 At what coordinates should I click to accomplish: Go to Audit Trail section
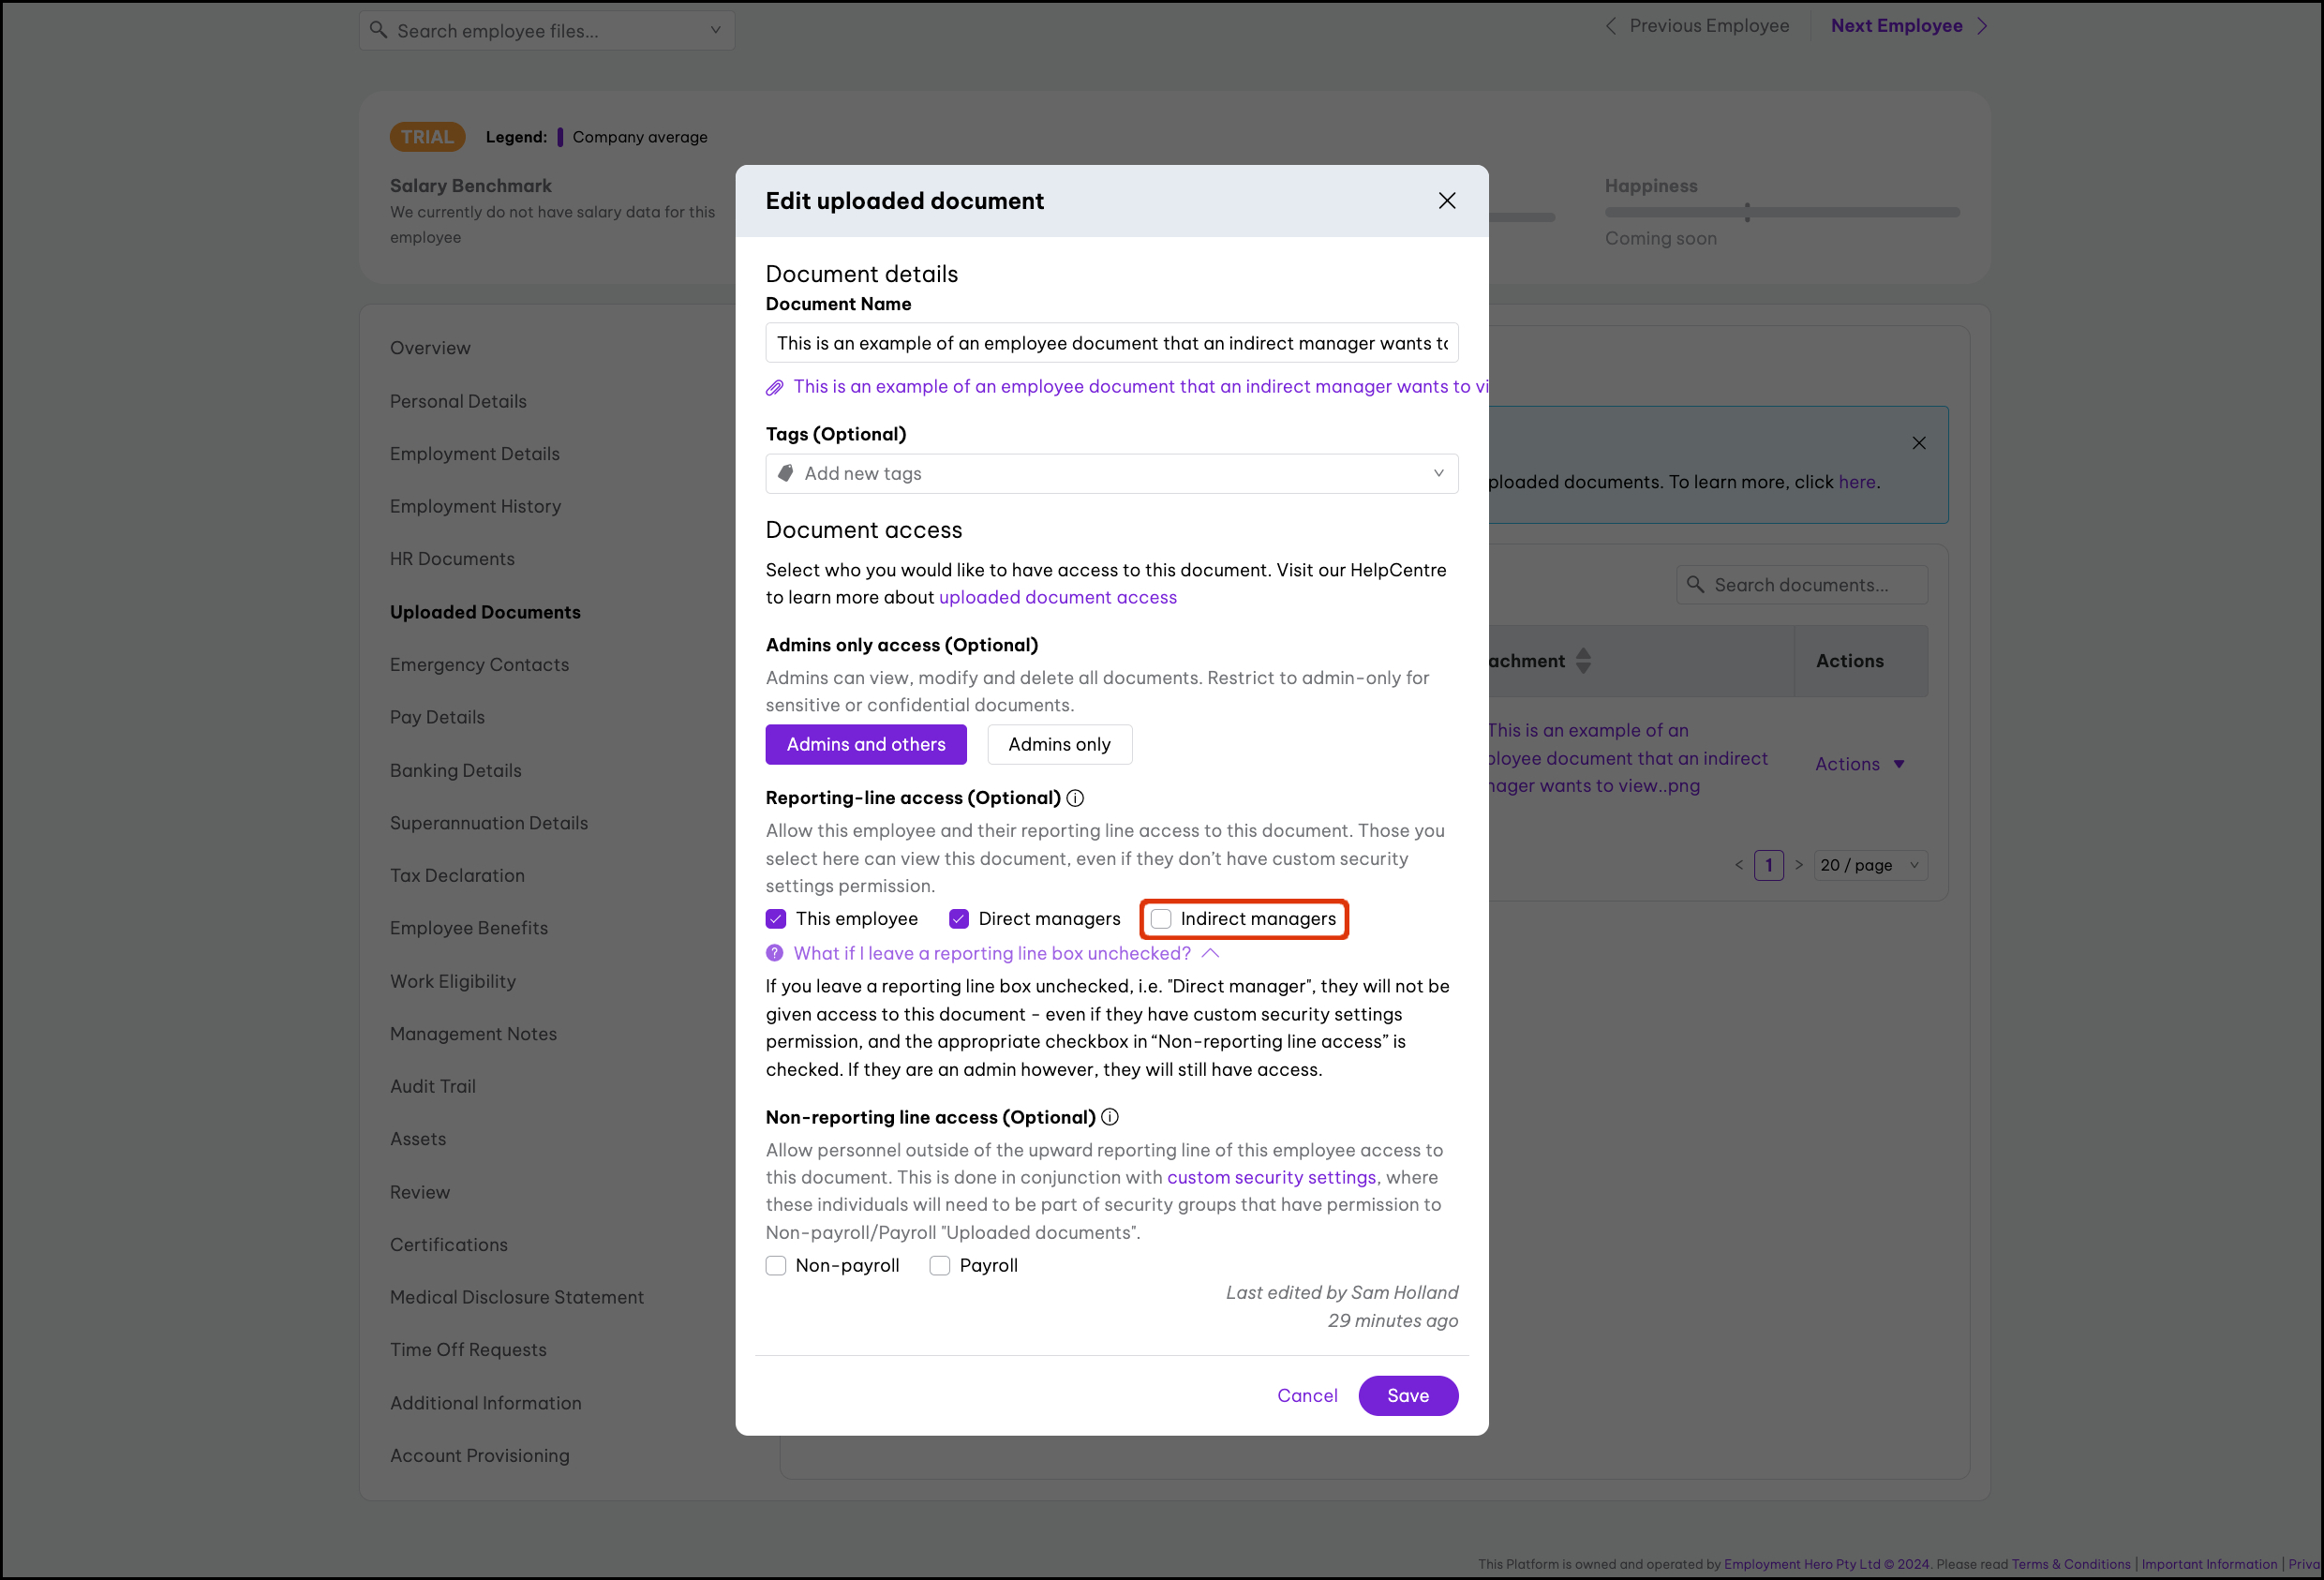pos(432,1086)
